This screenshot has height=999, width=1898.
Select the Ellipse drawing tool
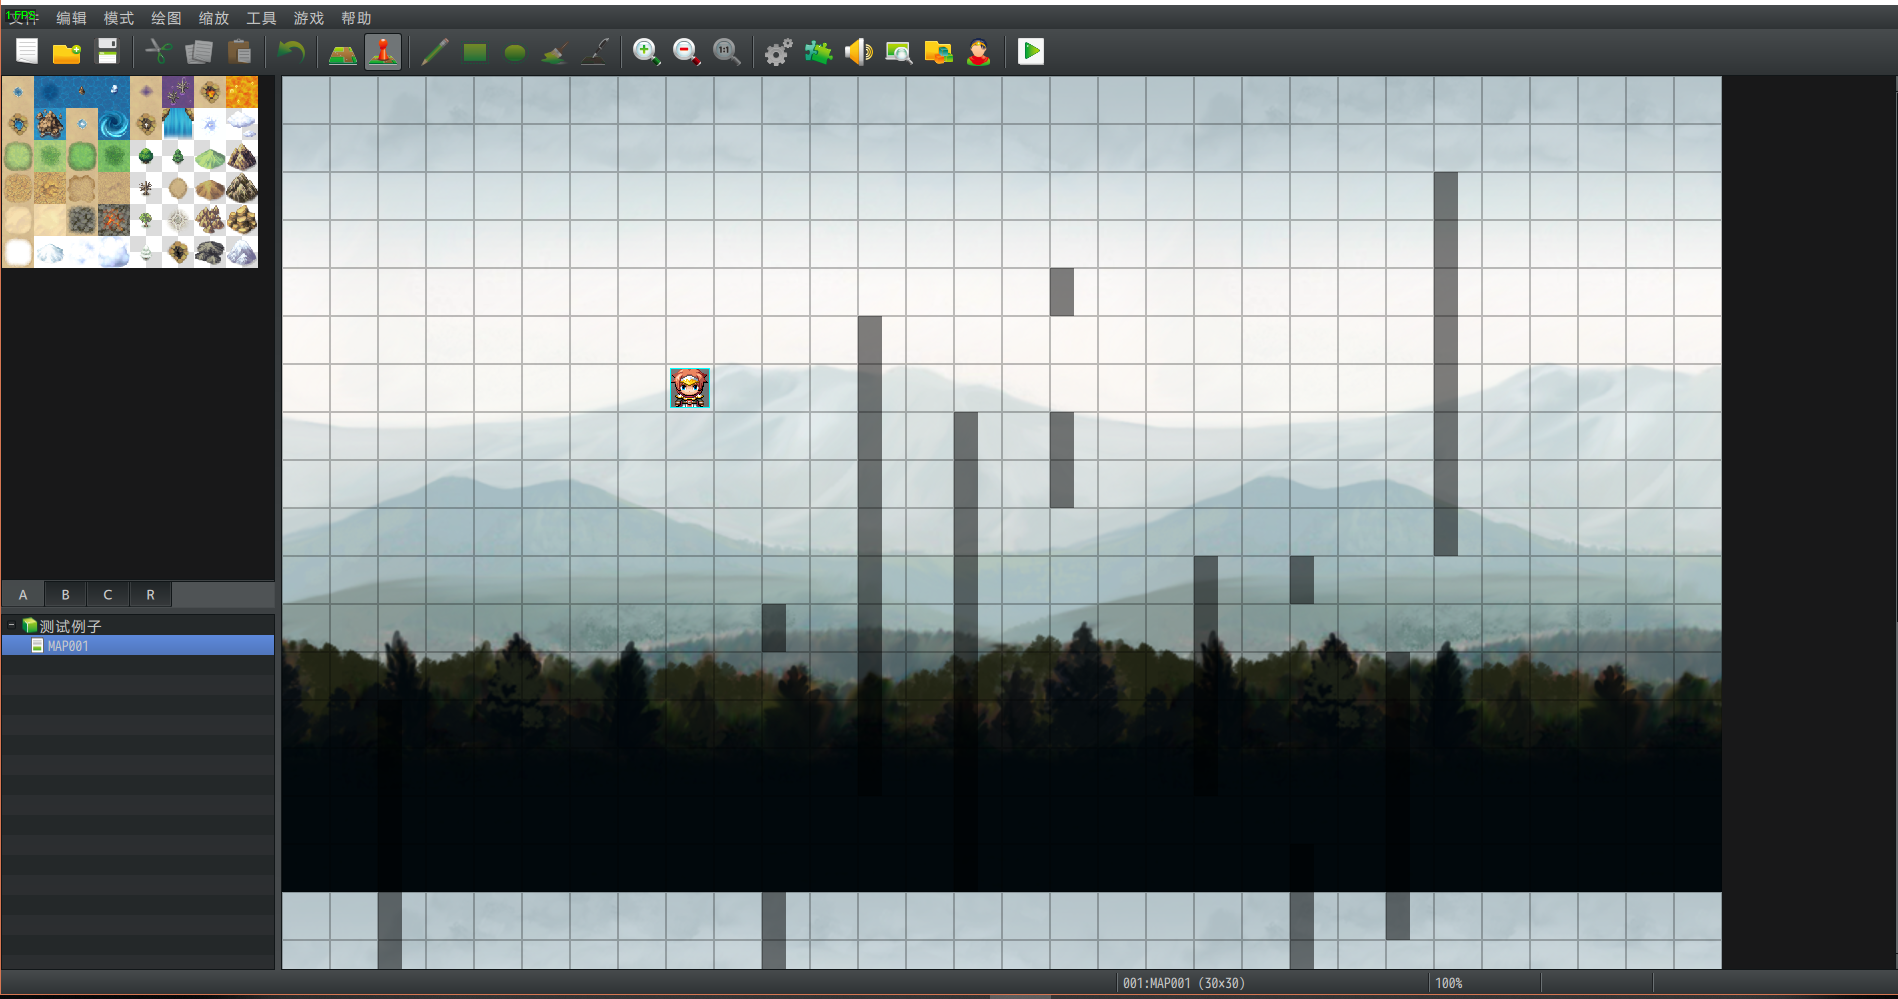click(515, 52)
